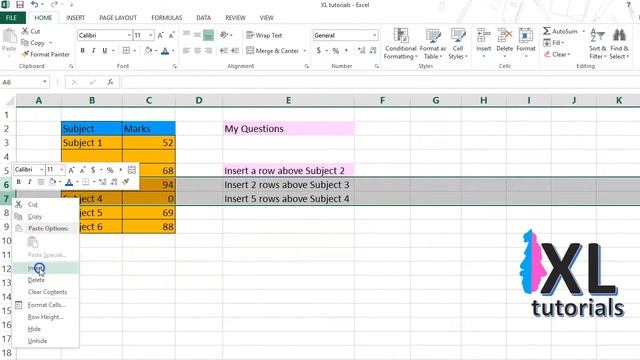Click the Increase Indent icon
This screenshot has height=360, width=640.
point(235,51)
